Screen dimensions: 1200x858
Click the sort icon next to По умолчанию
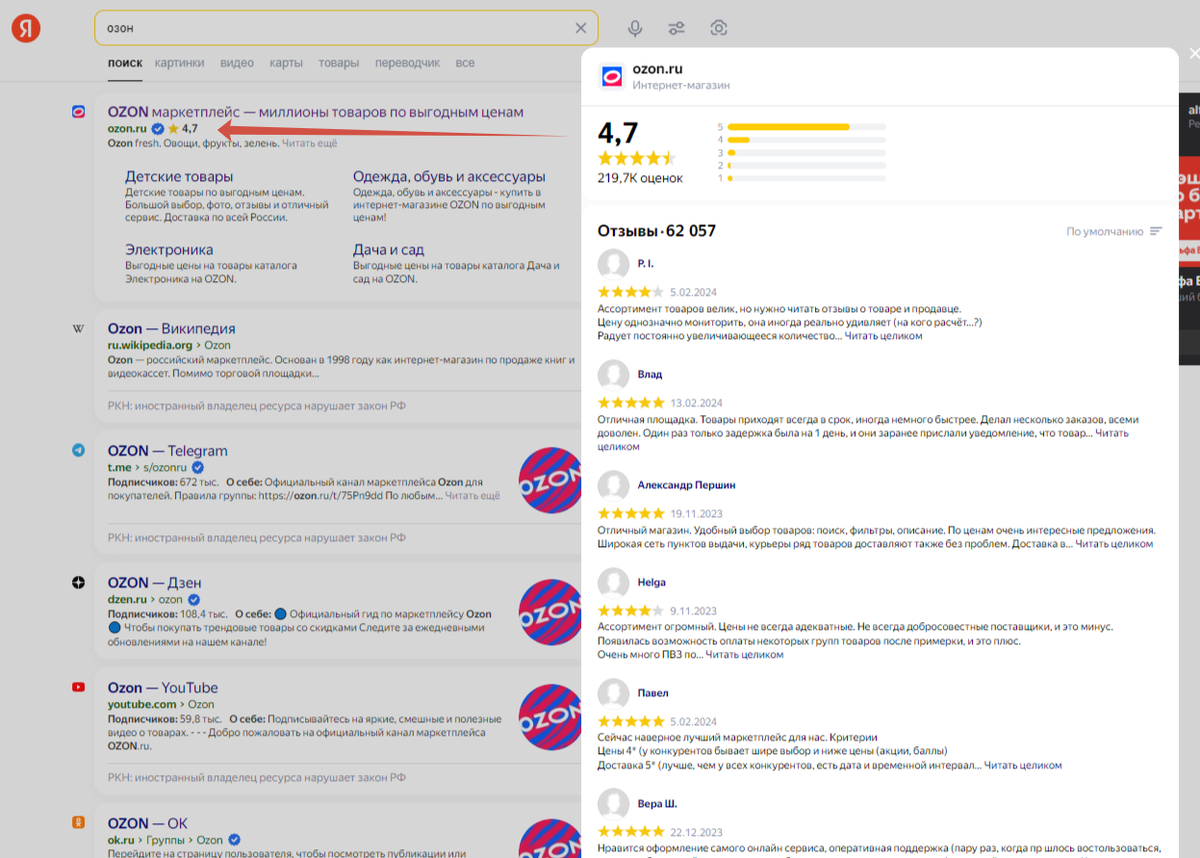point(1156,231)
